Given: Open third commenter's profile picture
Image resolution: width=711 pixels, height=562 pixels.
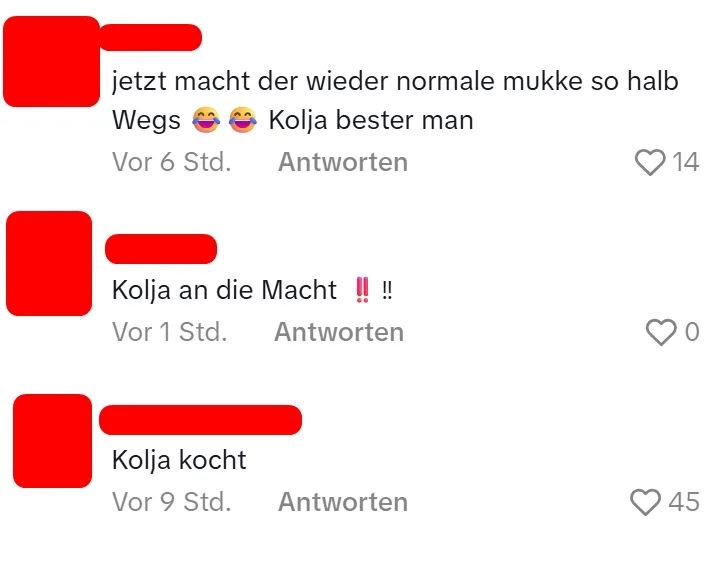Looking at the screenshot, I should click(53, 441).
